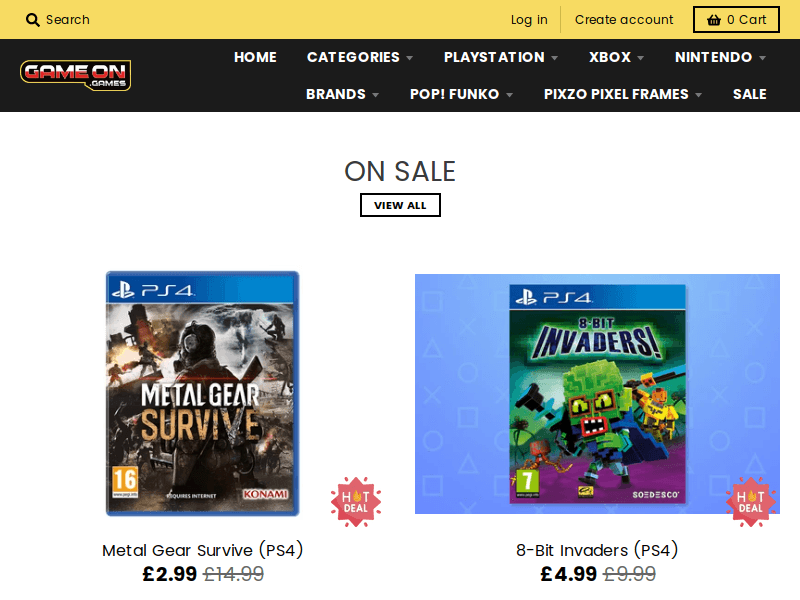
Task: Click Hot Deal badge on Metal Gear Survive
Action: pos(356,501)
